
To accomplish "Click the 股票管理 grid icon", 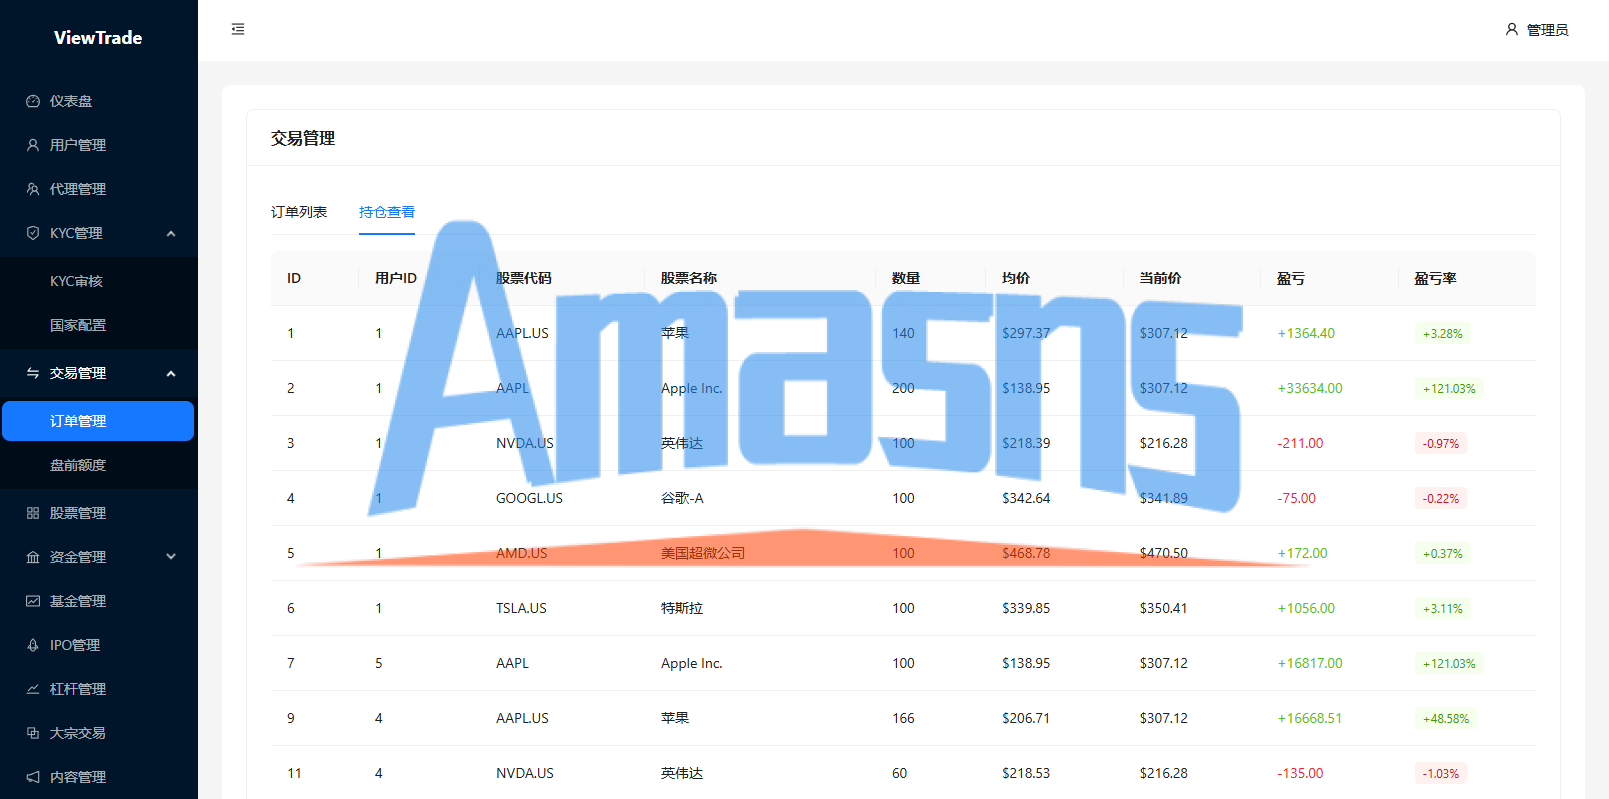I will 33,513.
